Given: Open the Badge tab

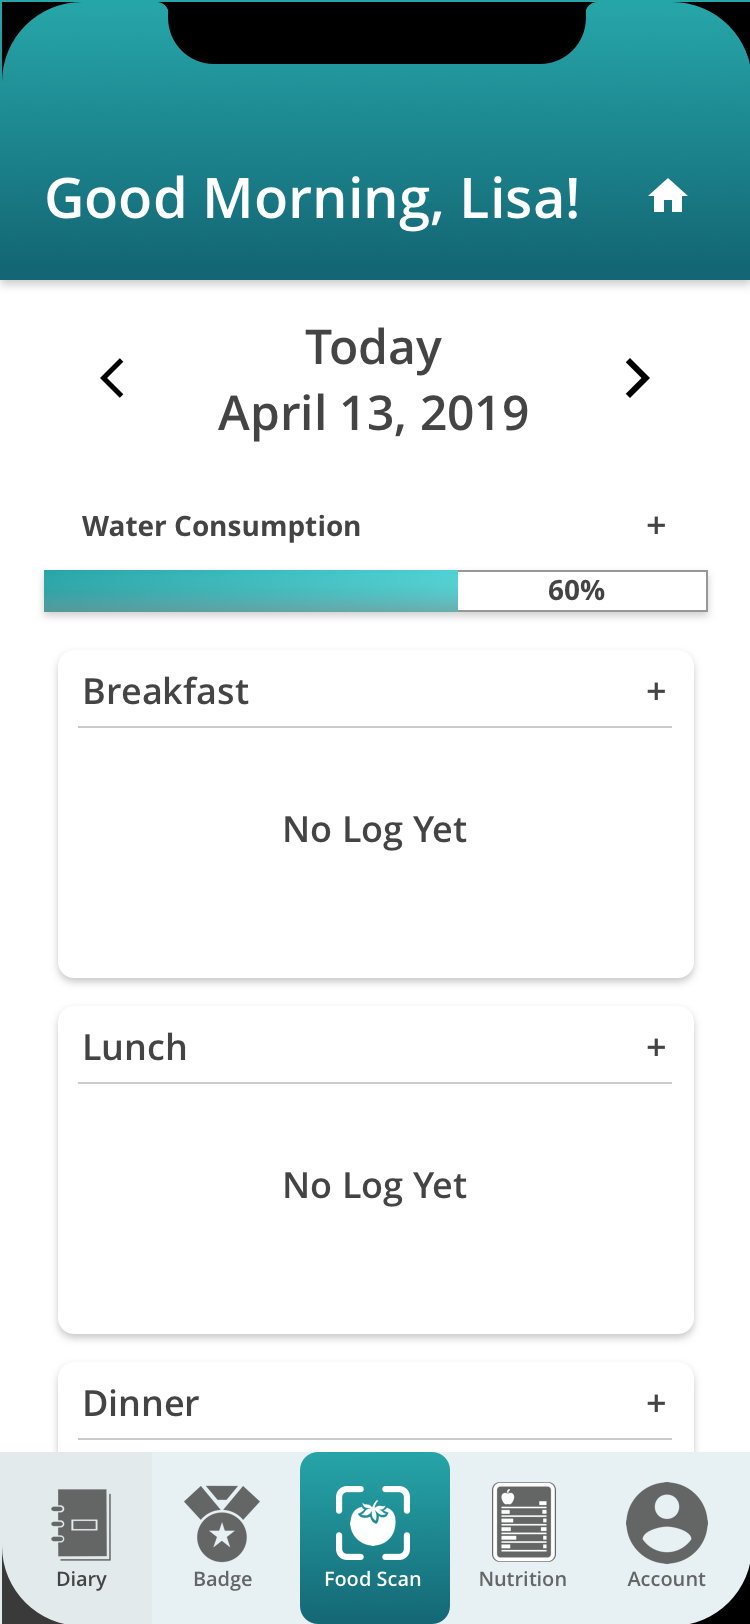Looking at the screenshot, I should tap(222, 1537).
